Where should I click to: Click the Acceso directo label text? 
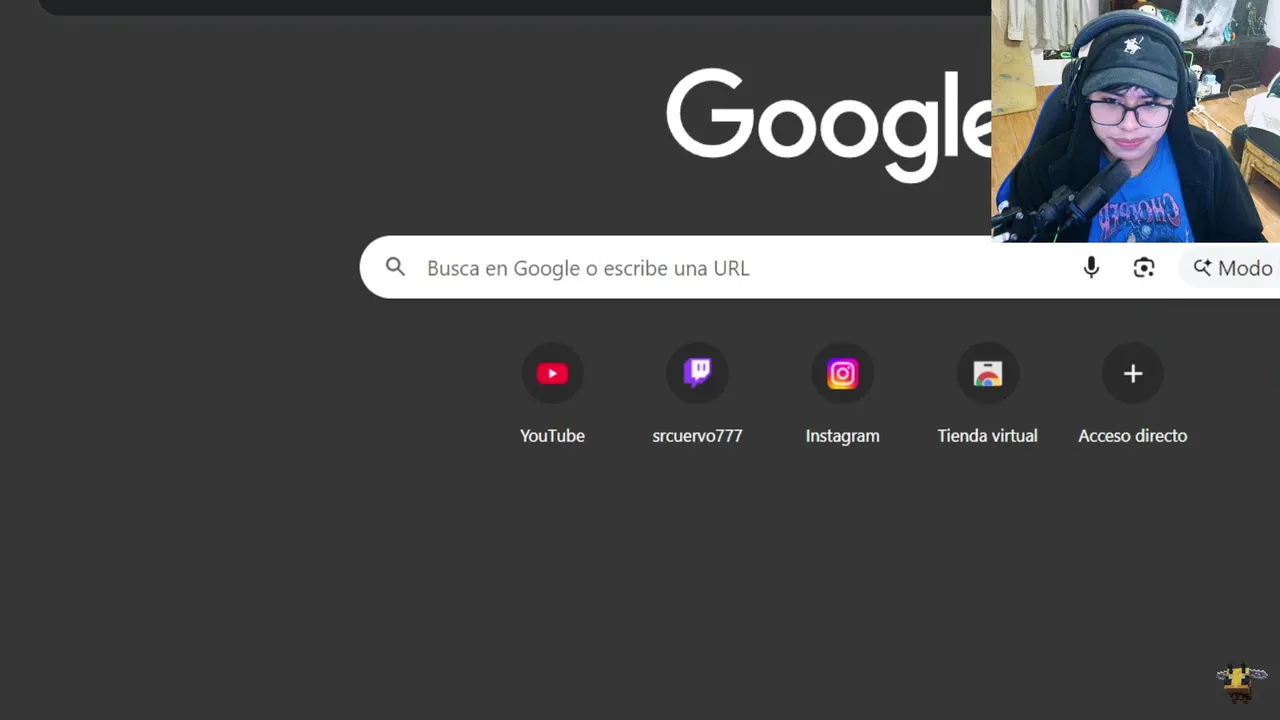click(1132, 436)
